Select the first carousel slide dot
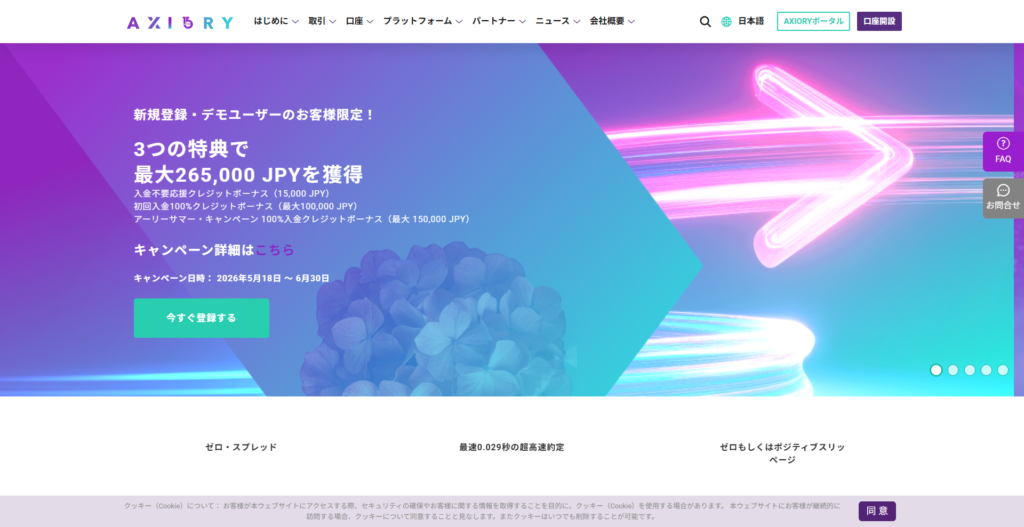 tap(936, 370)
